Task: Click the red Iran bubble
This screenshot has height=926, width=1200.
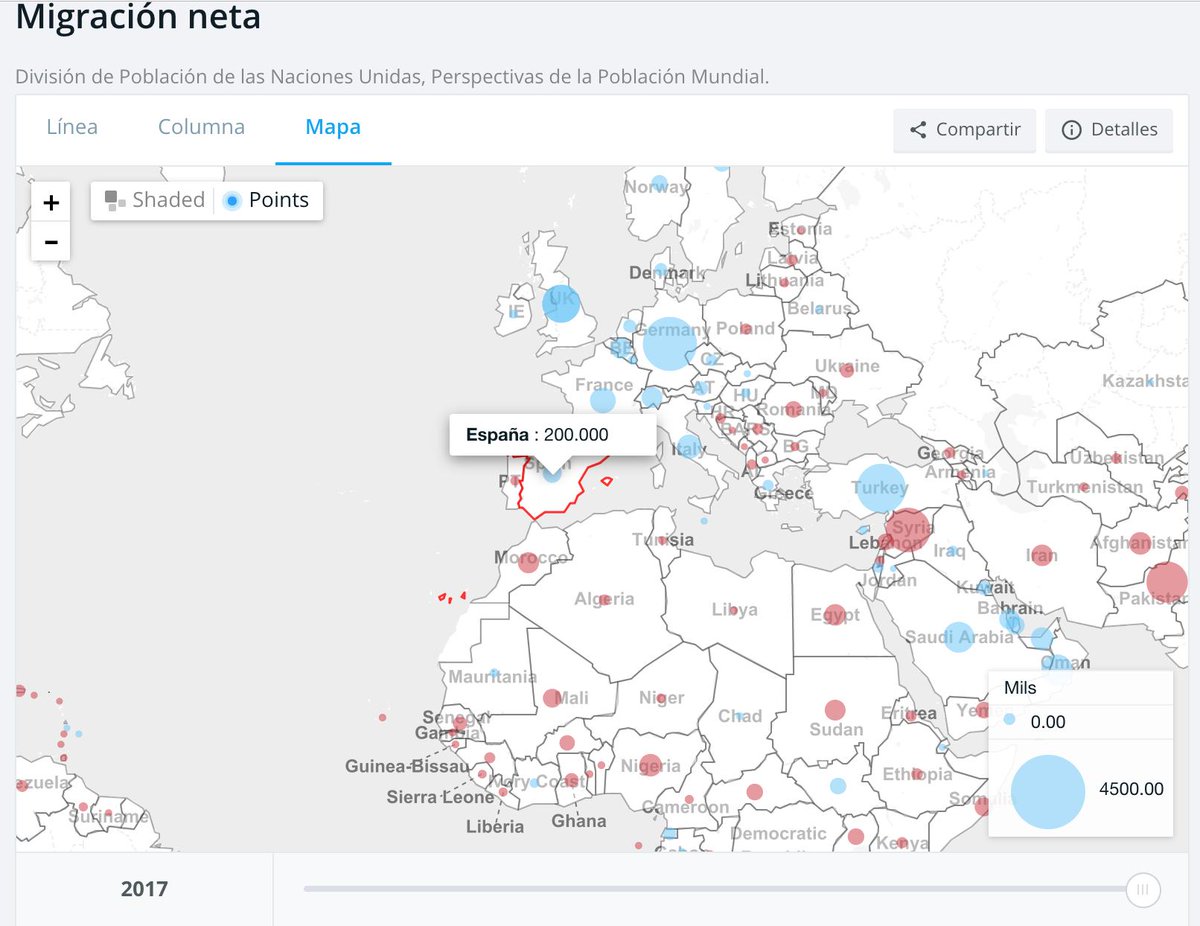Action: pos(1042,555)
